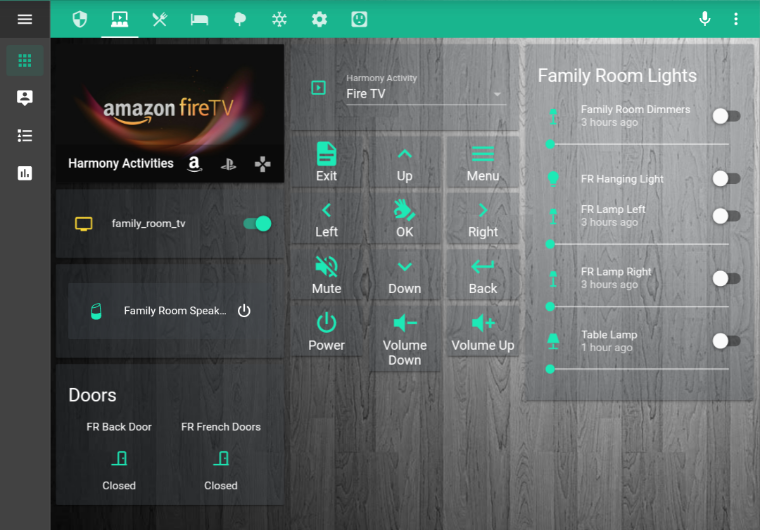Click the Table Lamp brightness slider
Image resolution: width=760 pixels, height=530 pixels.
click(639, 369)
